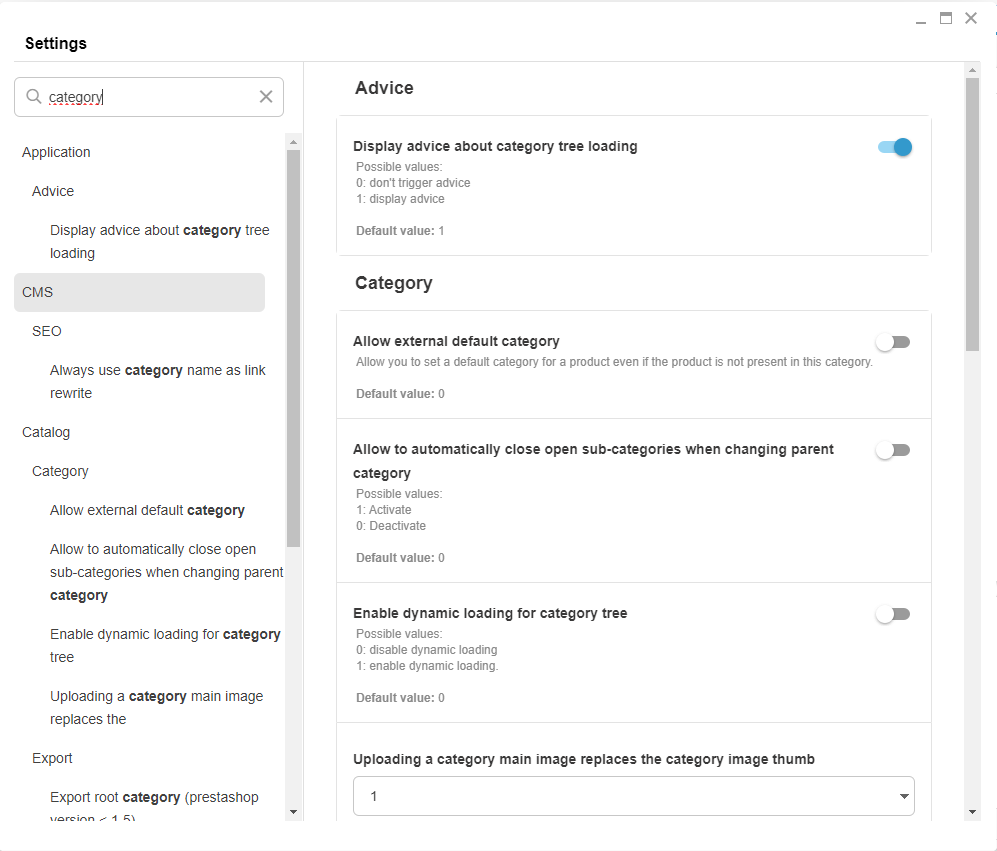Viewport: 997px width, 851px height.
Task: Click the search input field
Action: click(x=150, y=97)
